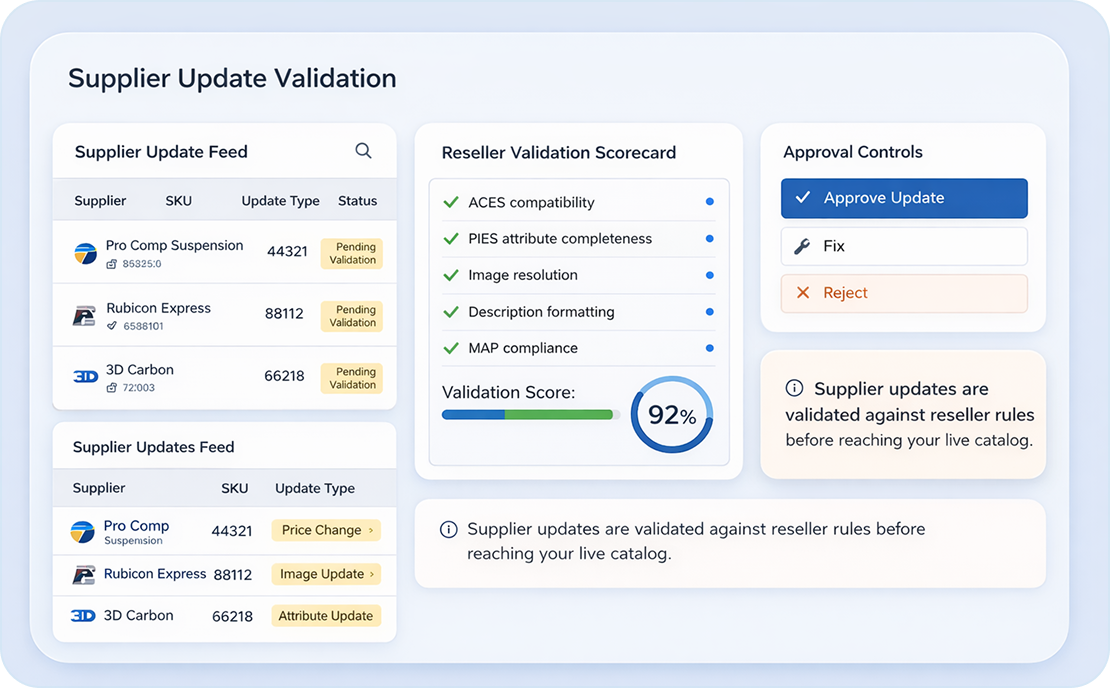The width and height of the screenshot is (1110, 688).
Task: Click the Rubicon Express logo in top feed
Action: (85, 316)
